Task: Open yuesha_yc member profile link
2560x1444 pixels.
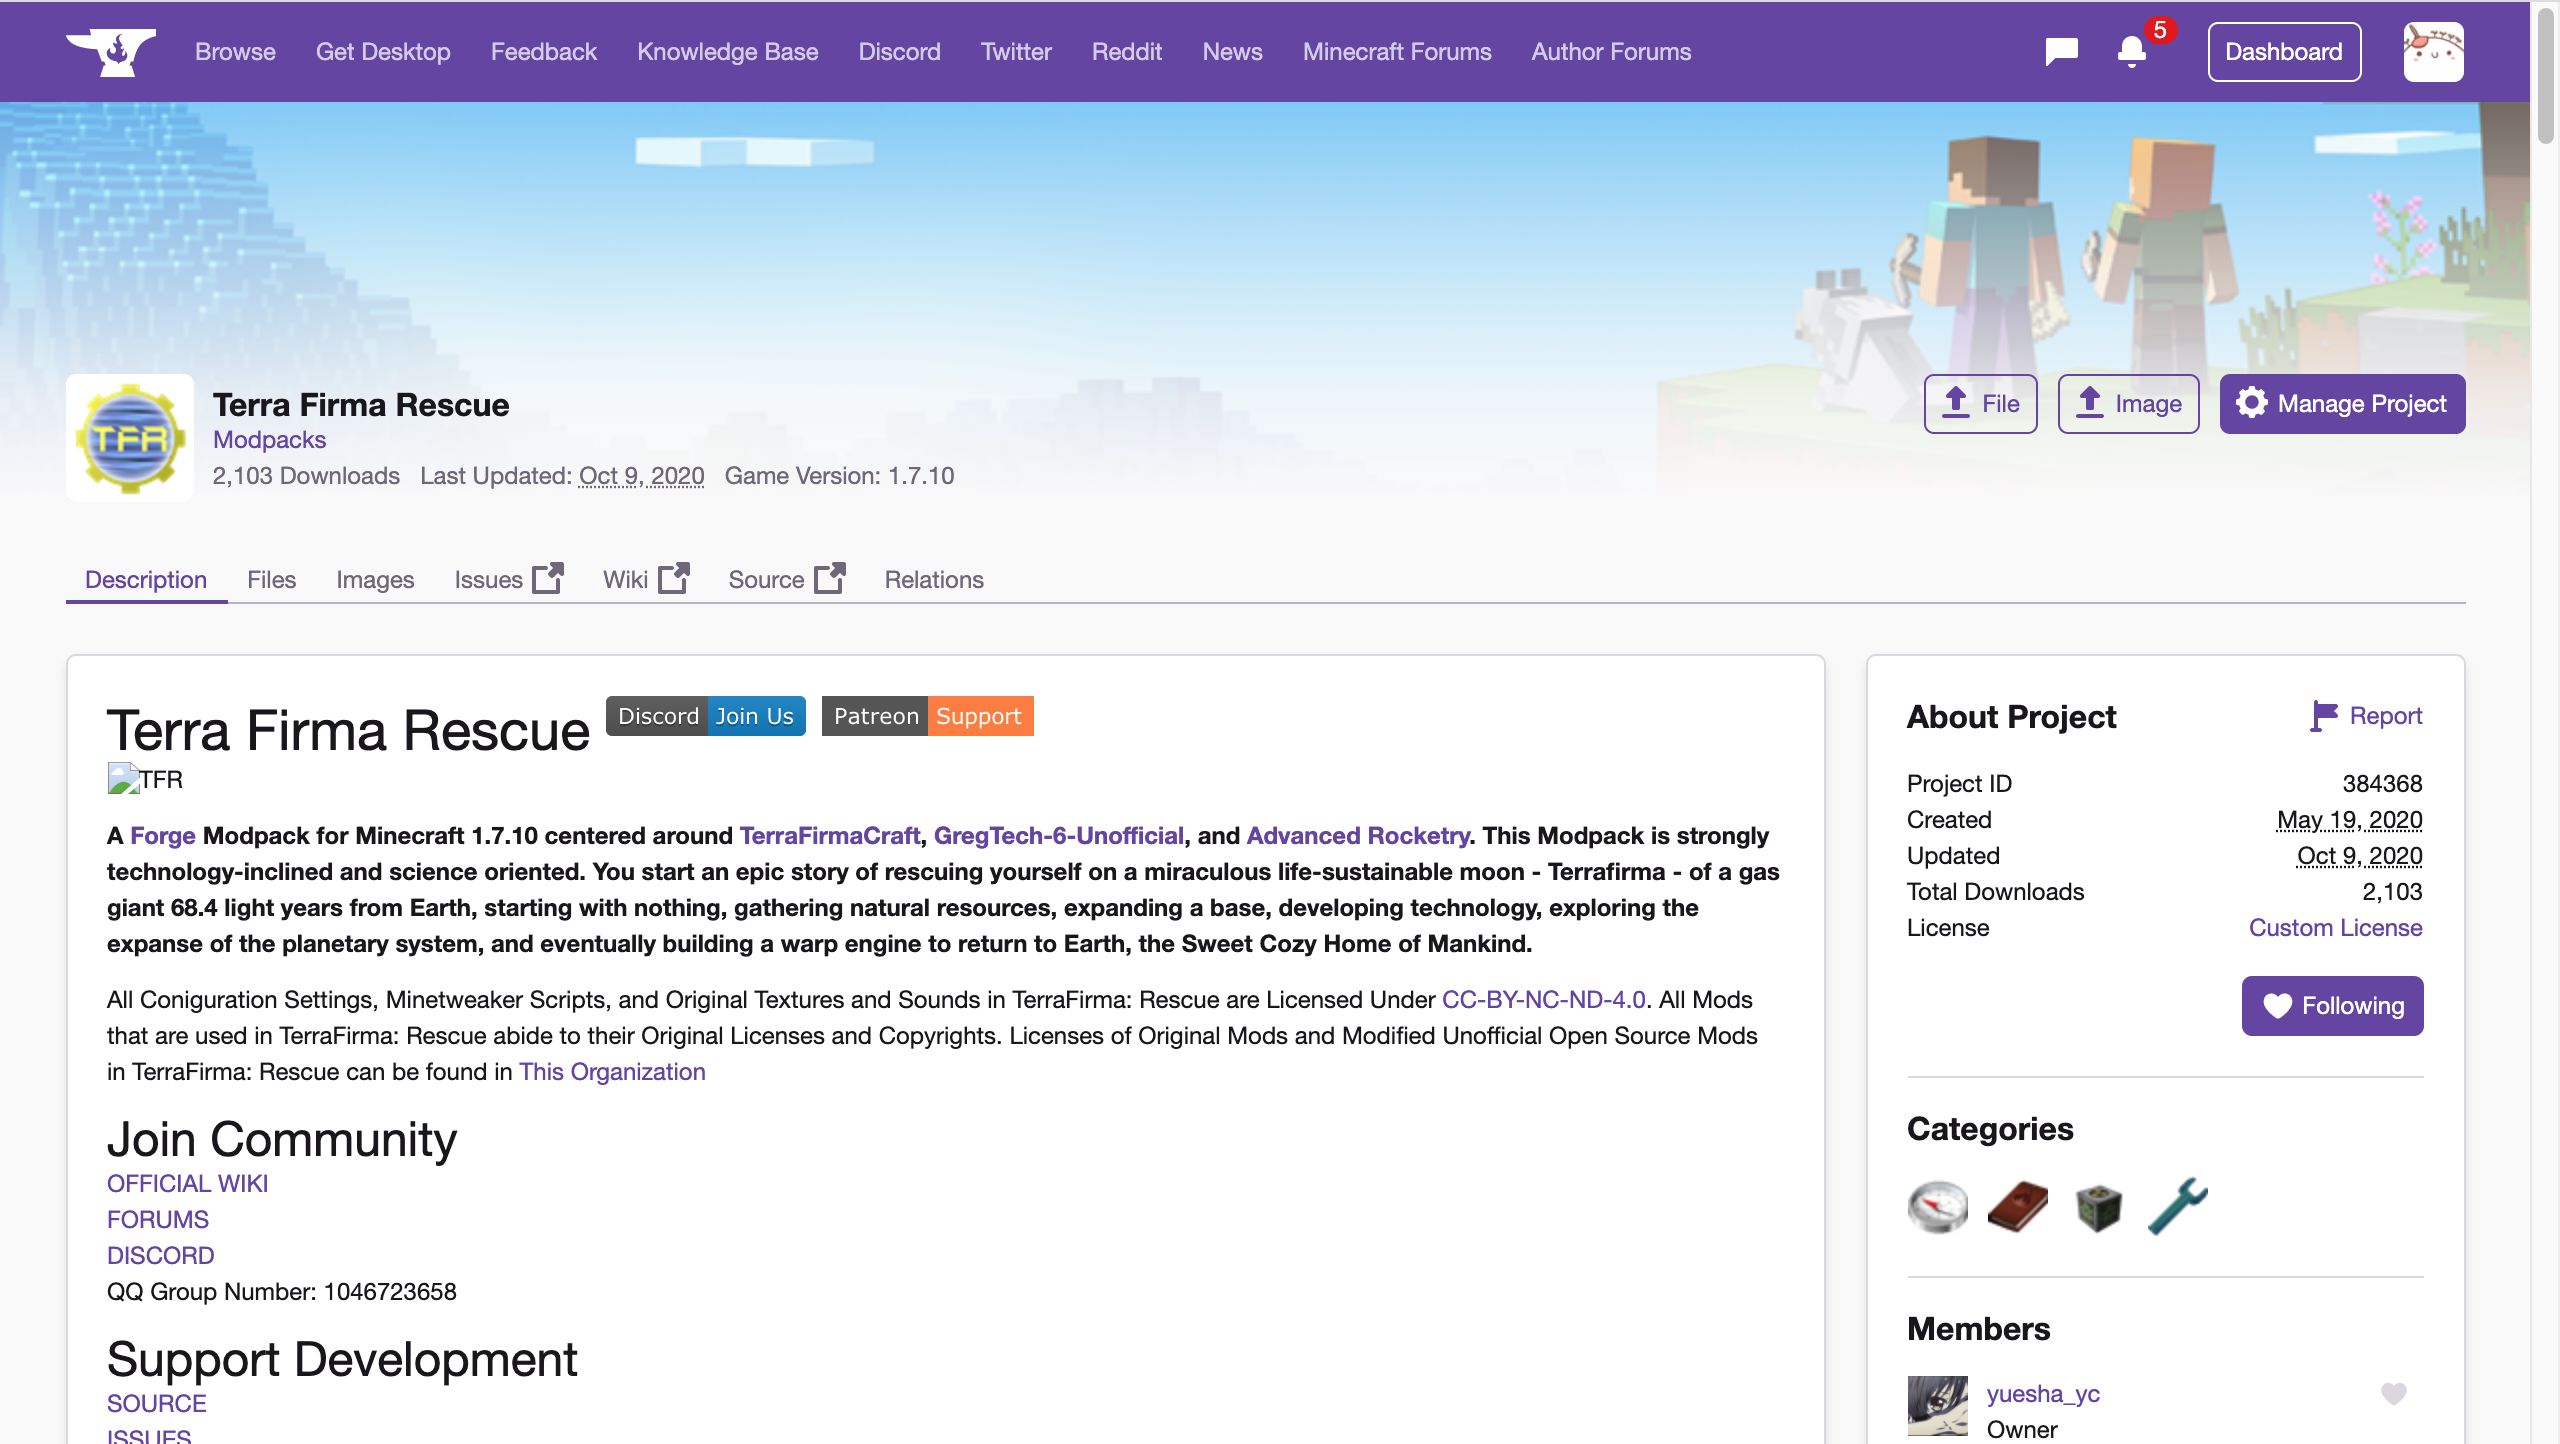Action: tap(2043, 1394)
